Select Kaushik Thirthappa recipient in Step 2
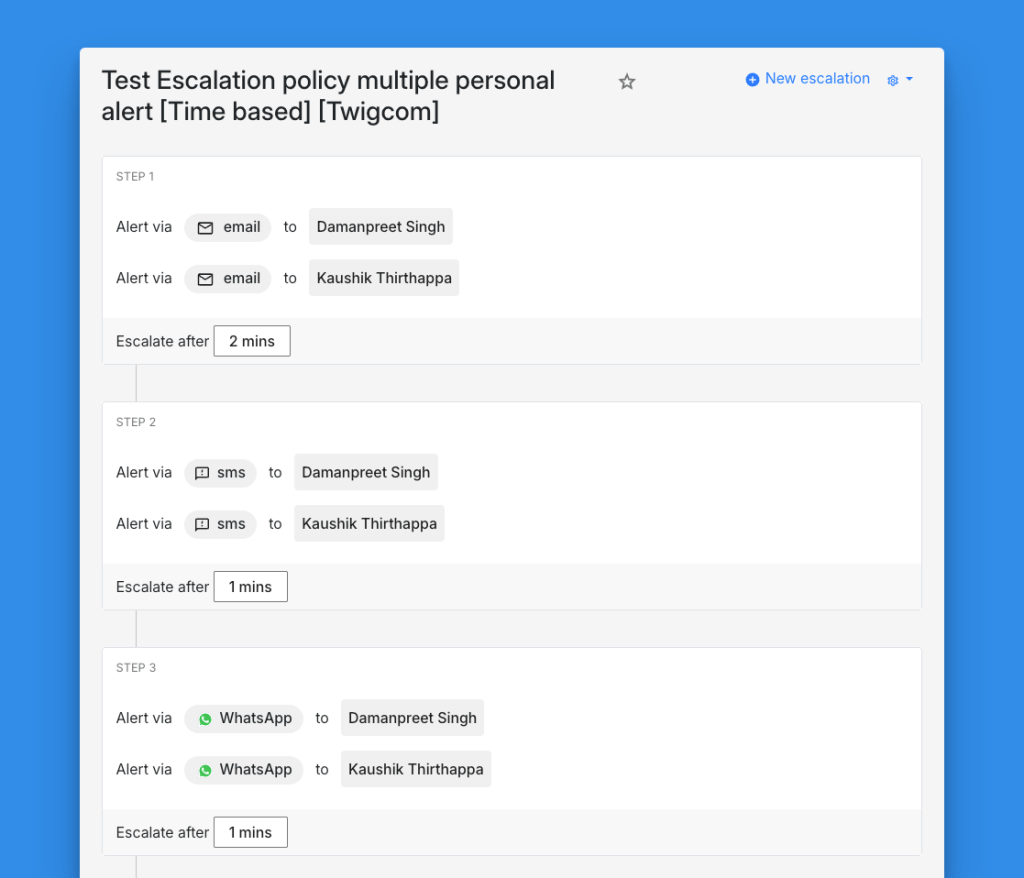 coord(369,523)
